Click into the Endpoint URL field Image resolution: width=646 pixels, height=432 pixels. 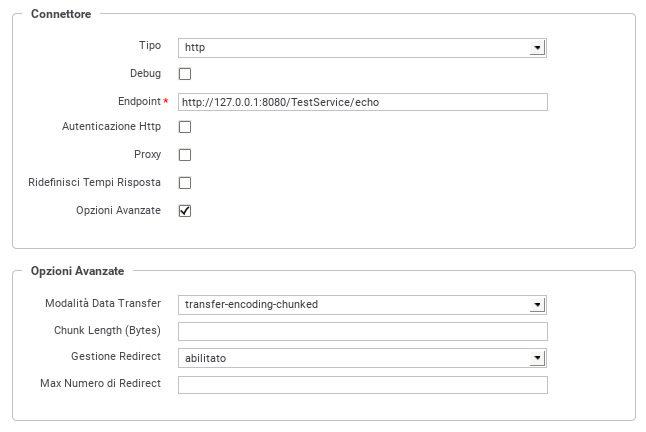point(363,102)
